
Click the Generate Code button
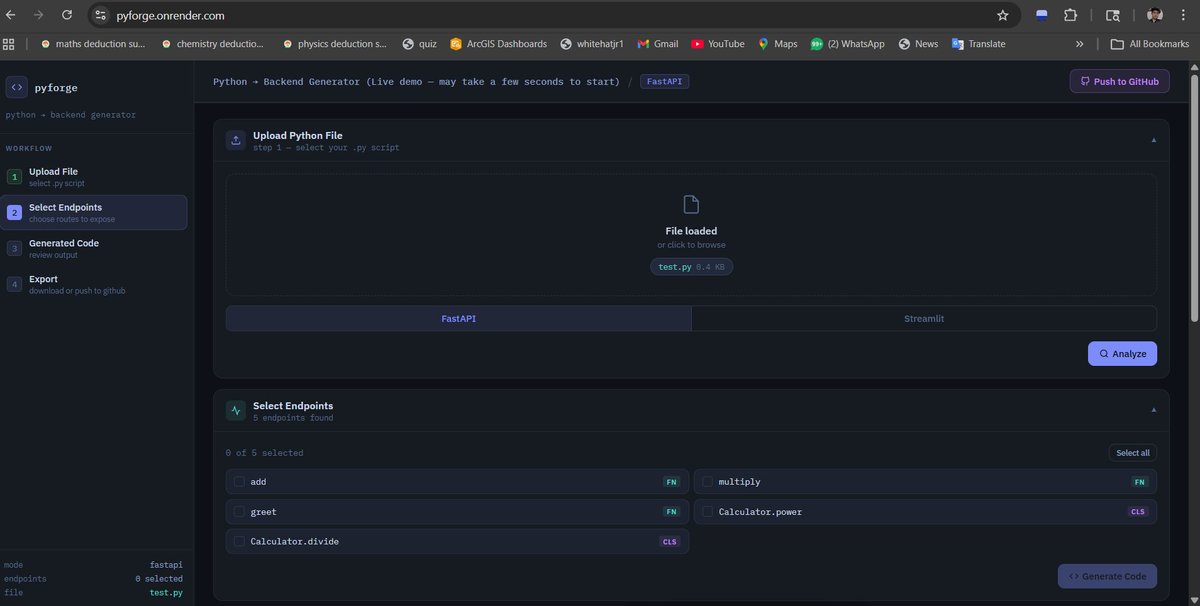[x=1107, y=576]
